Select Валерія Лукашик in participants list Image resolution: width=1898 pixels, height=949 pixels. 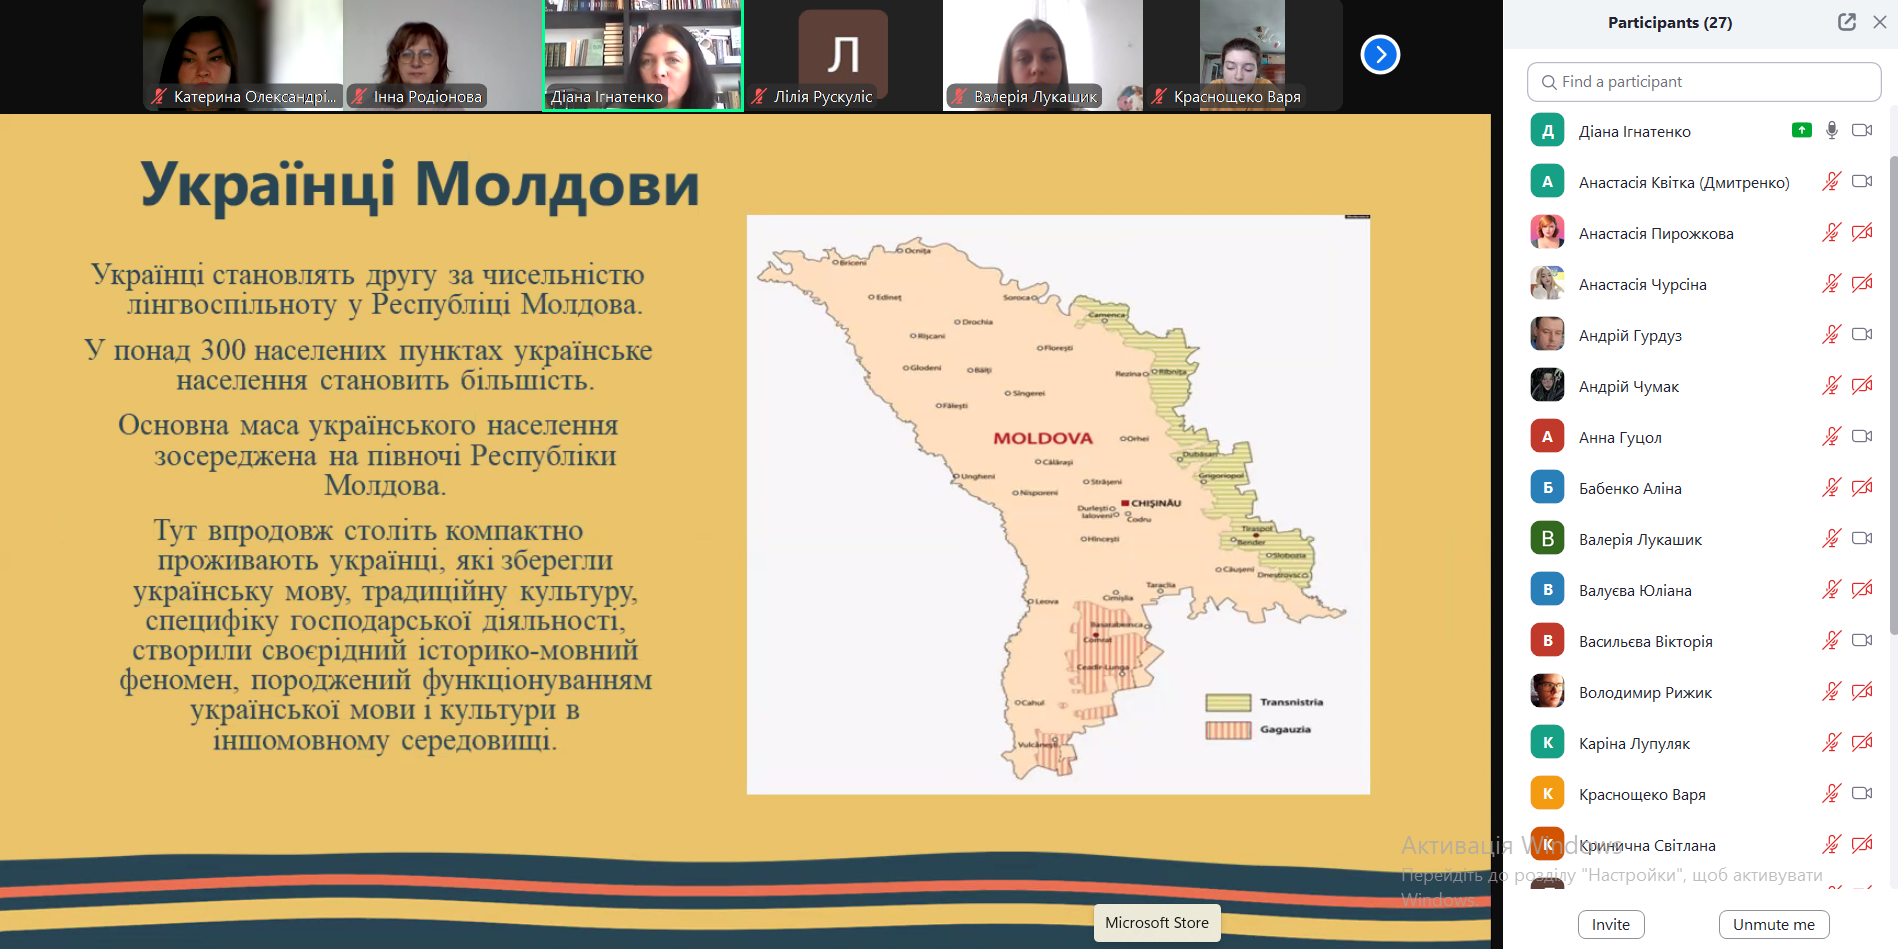click(x=1640, y=539)
